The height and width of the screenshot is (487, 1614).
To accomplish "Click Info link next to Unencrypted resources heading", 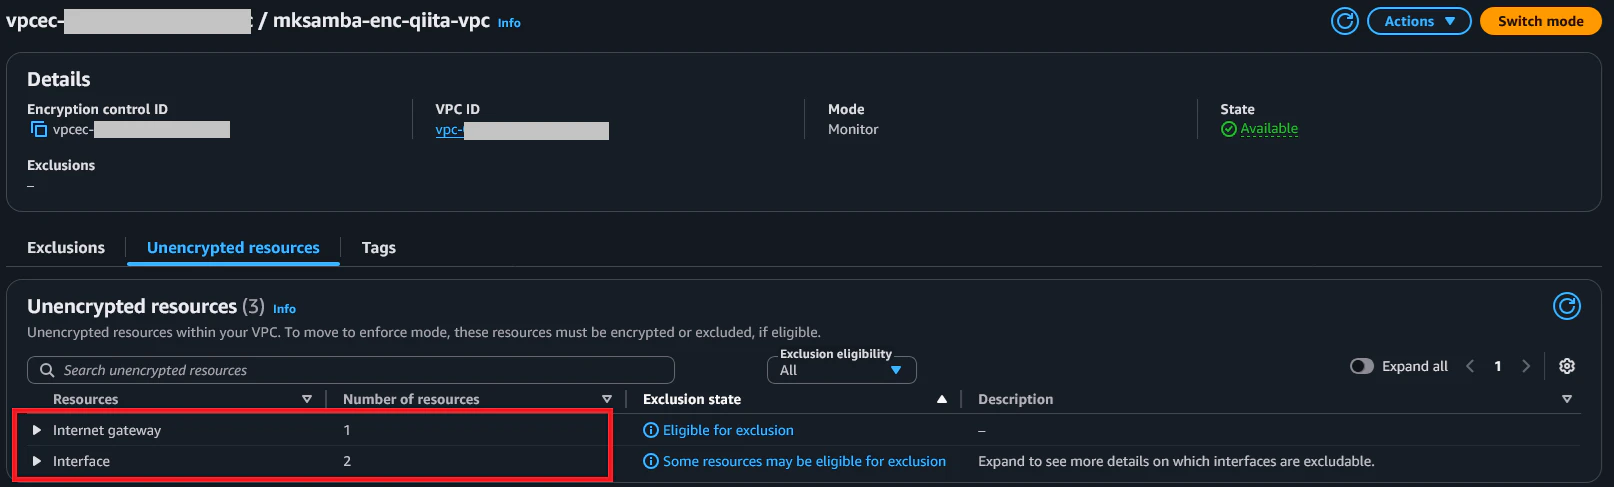I will coord(284,309).
